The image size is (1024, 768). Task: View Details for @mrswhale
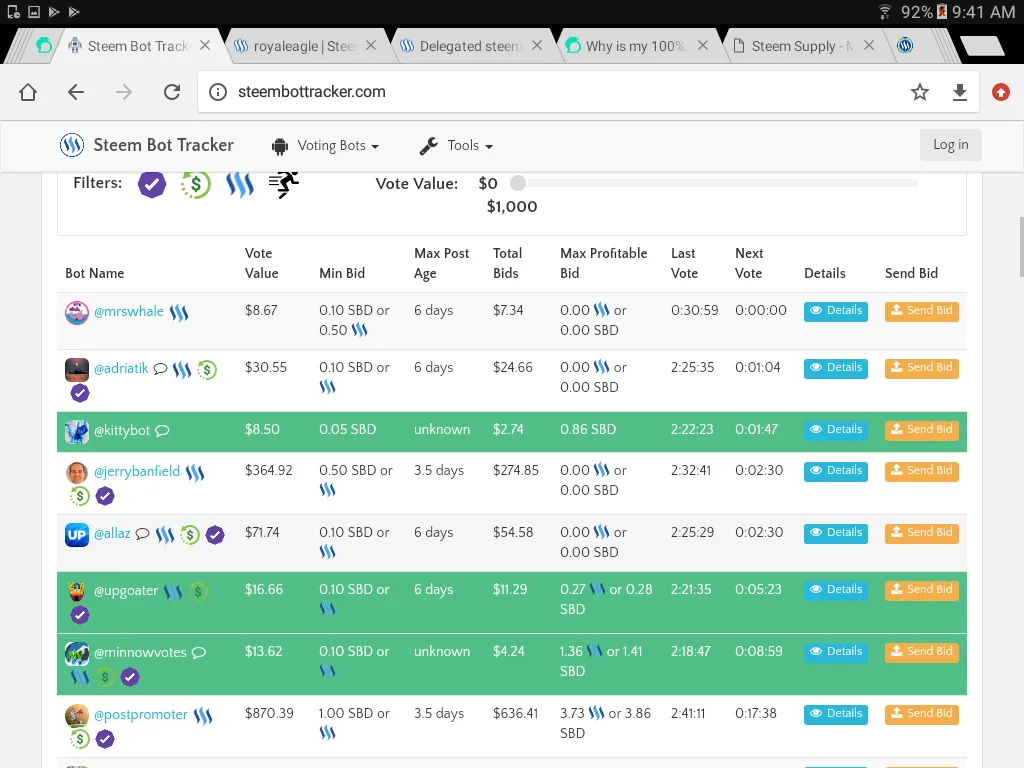pos(836,311)
